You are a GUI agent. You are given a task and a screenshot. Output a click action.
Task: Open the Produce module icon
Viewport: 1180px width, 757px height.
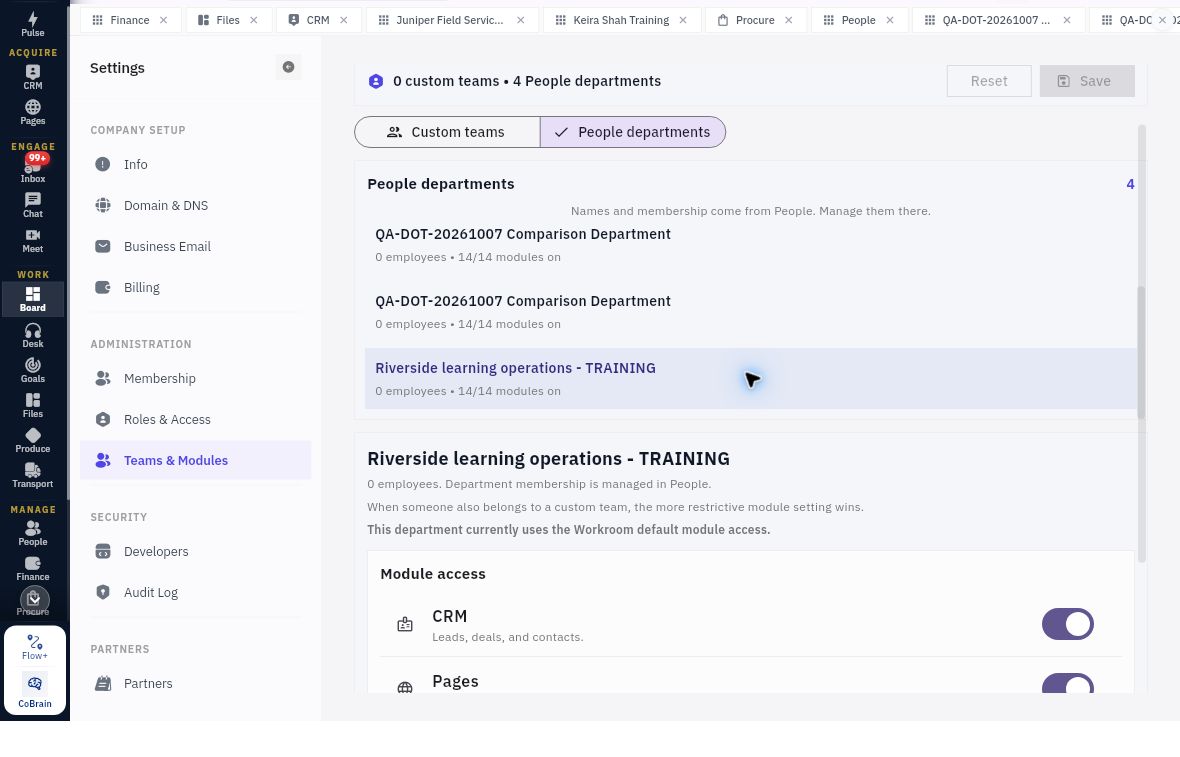(32, 440)
